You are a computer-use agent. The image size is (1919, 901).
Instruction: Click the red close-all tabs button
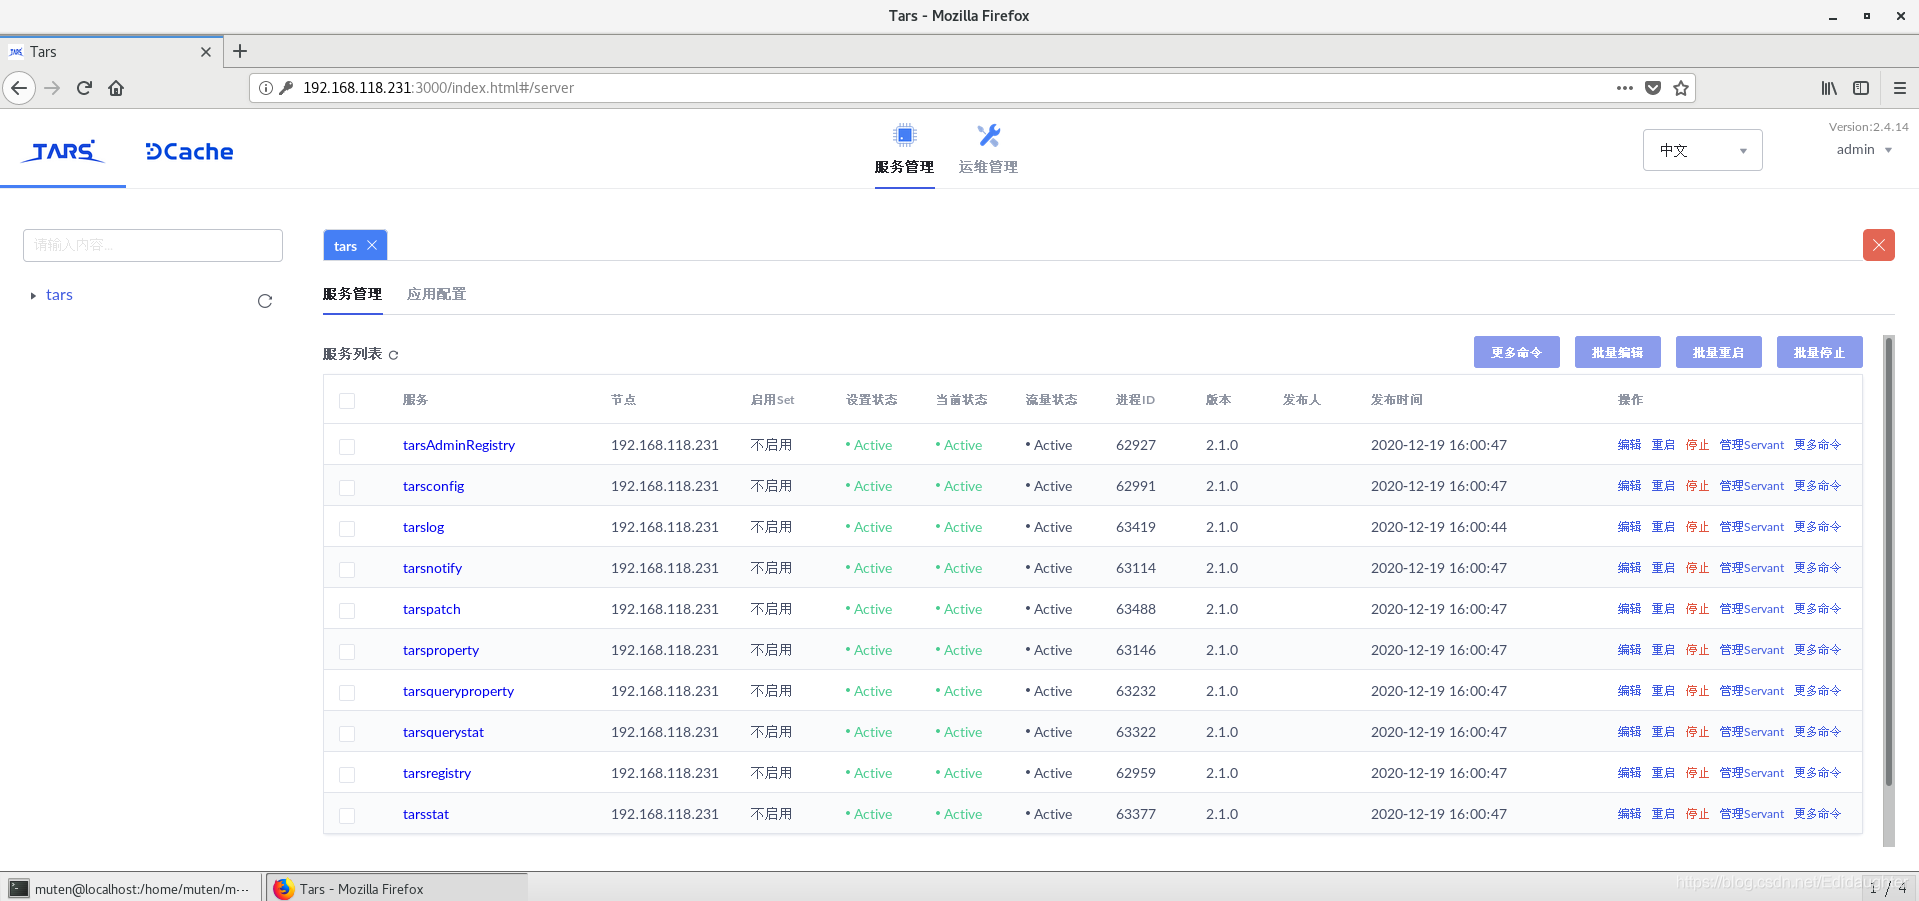coord(1878,245)
